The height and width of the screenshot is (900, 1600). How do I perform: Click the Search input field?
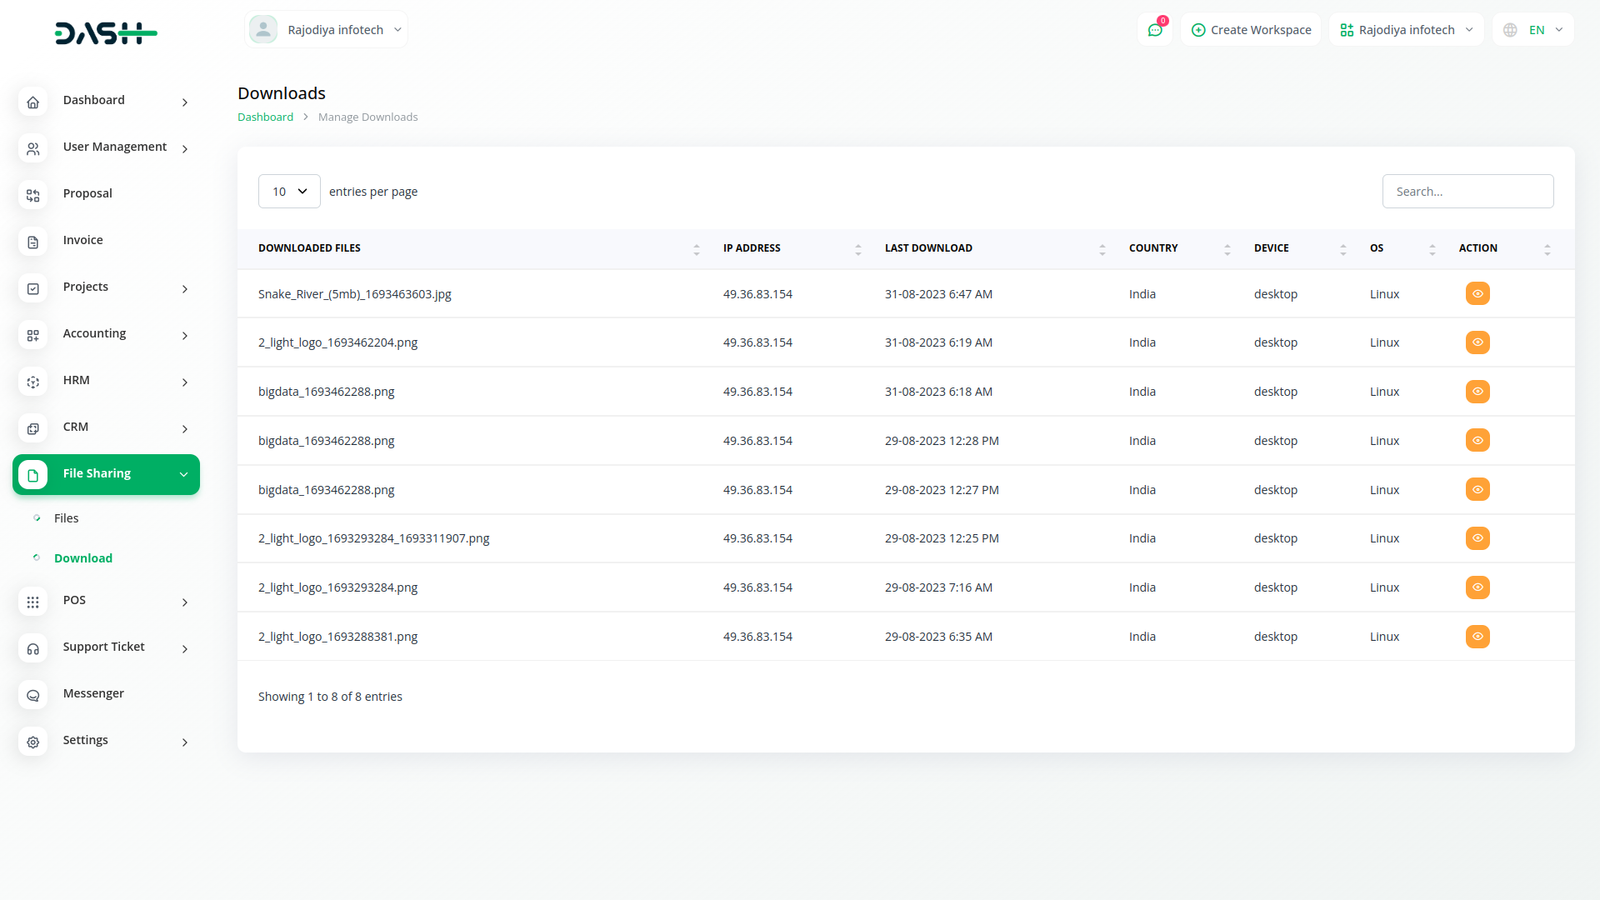(1467, 191)
